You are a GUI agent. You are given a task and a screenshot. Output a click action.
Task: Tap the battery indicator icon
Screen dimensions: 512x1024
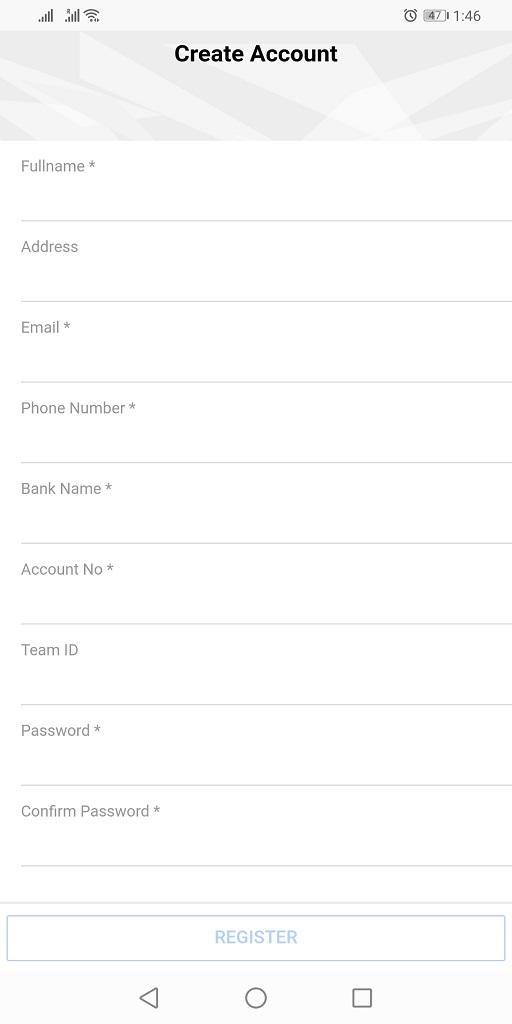436,16
